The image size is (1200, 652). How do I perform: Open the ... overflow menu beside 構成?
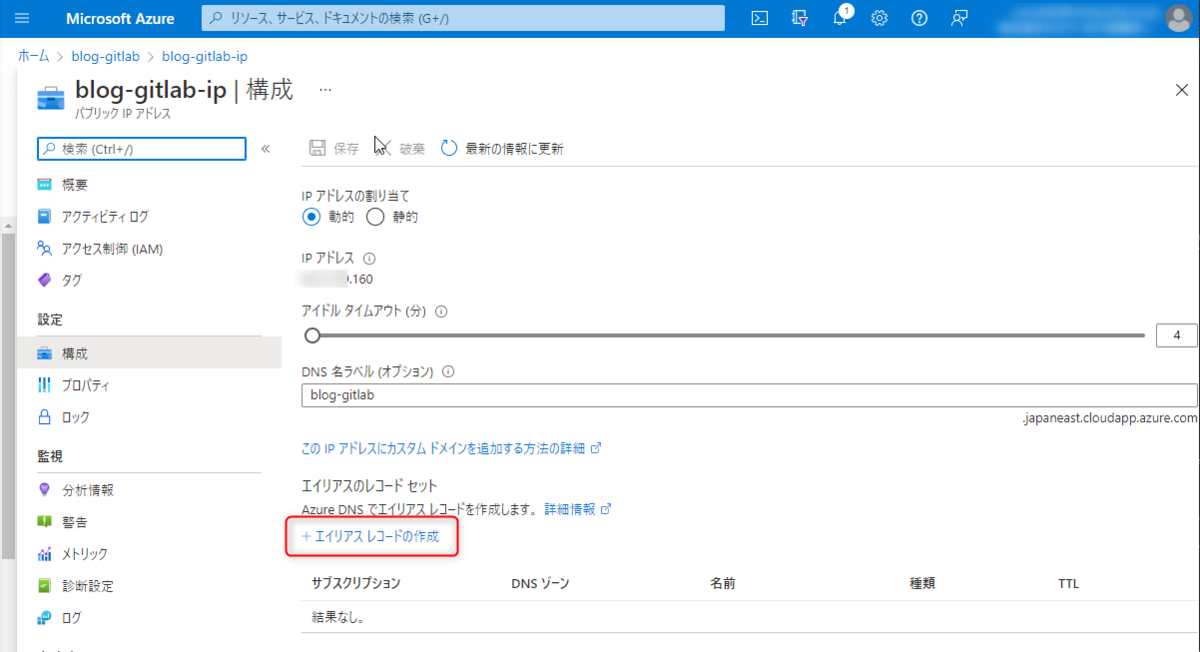click(323, 89)
